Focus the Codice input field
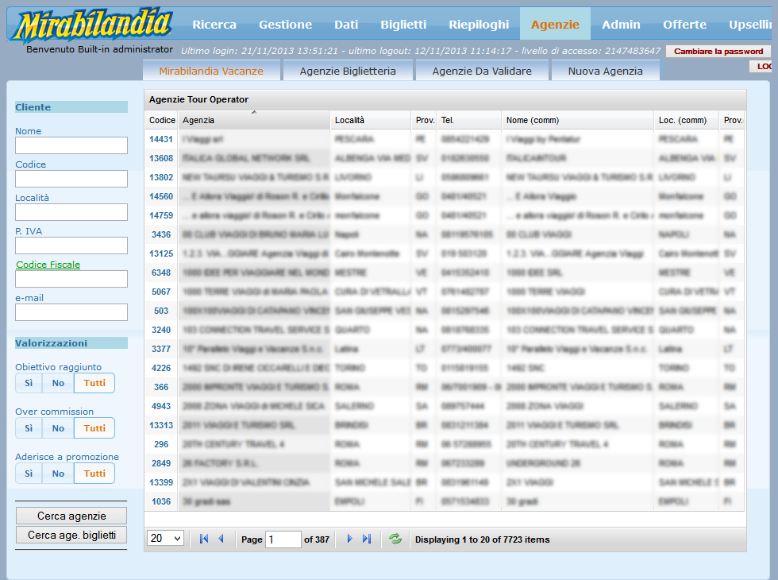 click(x=71, y=179)
